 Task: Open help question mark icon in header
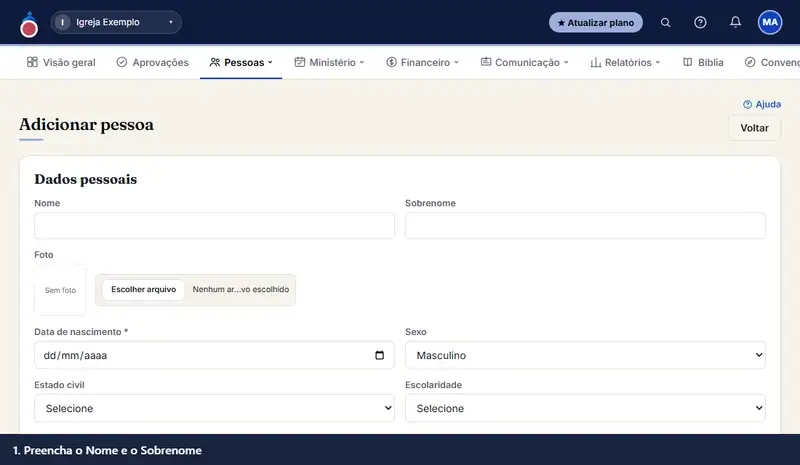pyautogui.click(x=700, y=22)
